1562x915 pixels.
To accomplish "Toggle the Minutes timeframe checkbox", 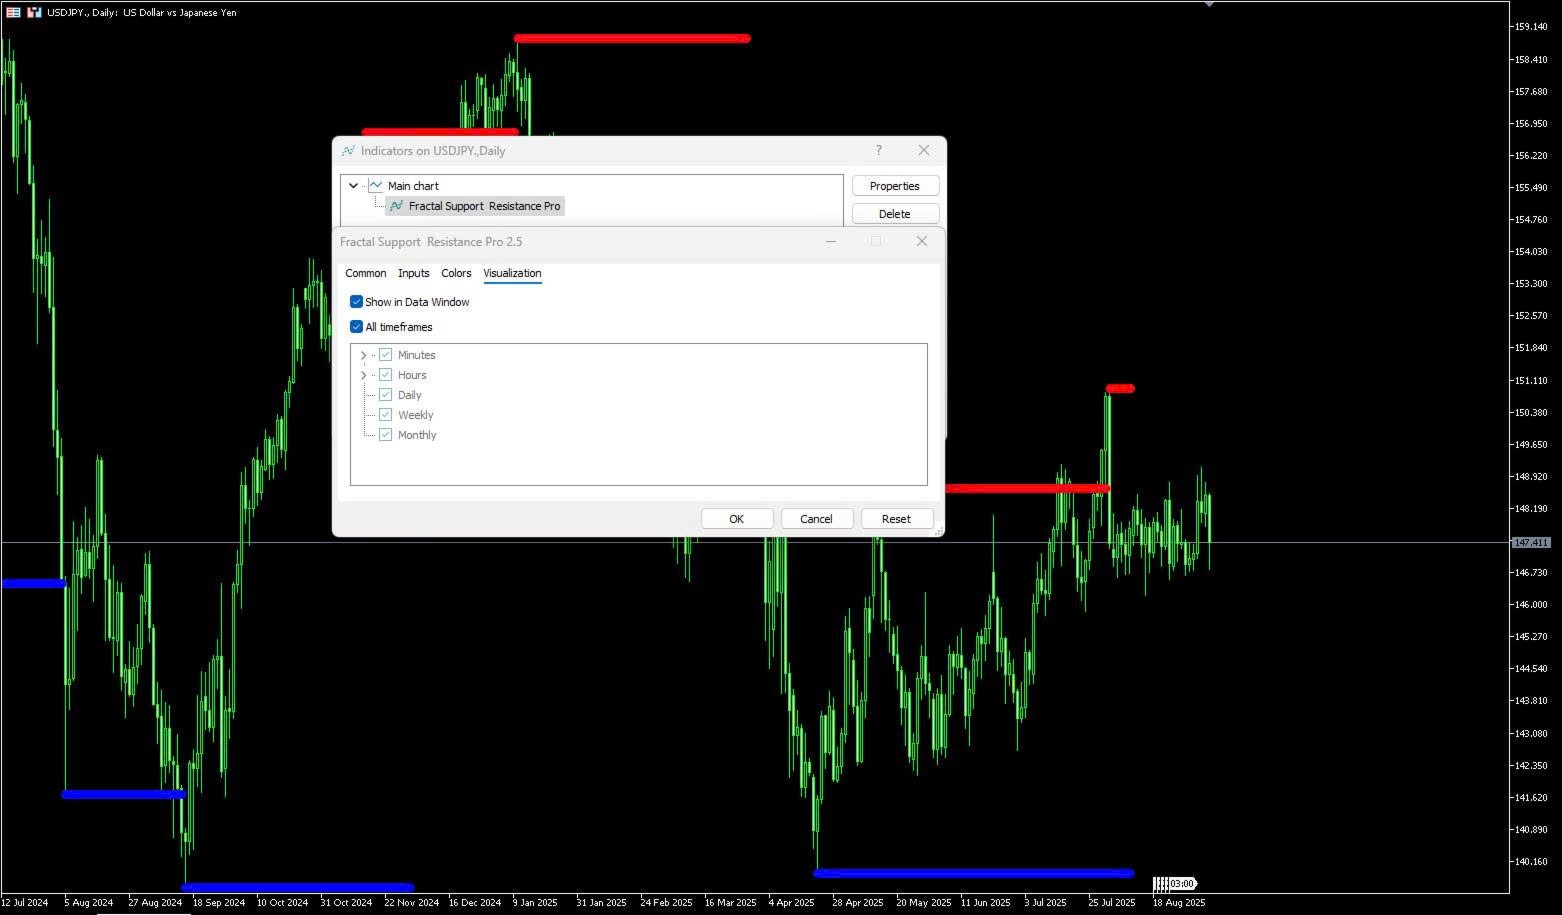I will (x=385, y=355).
